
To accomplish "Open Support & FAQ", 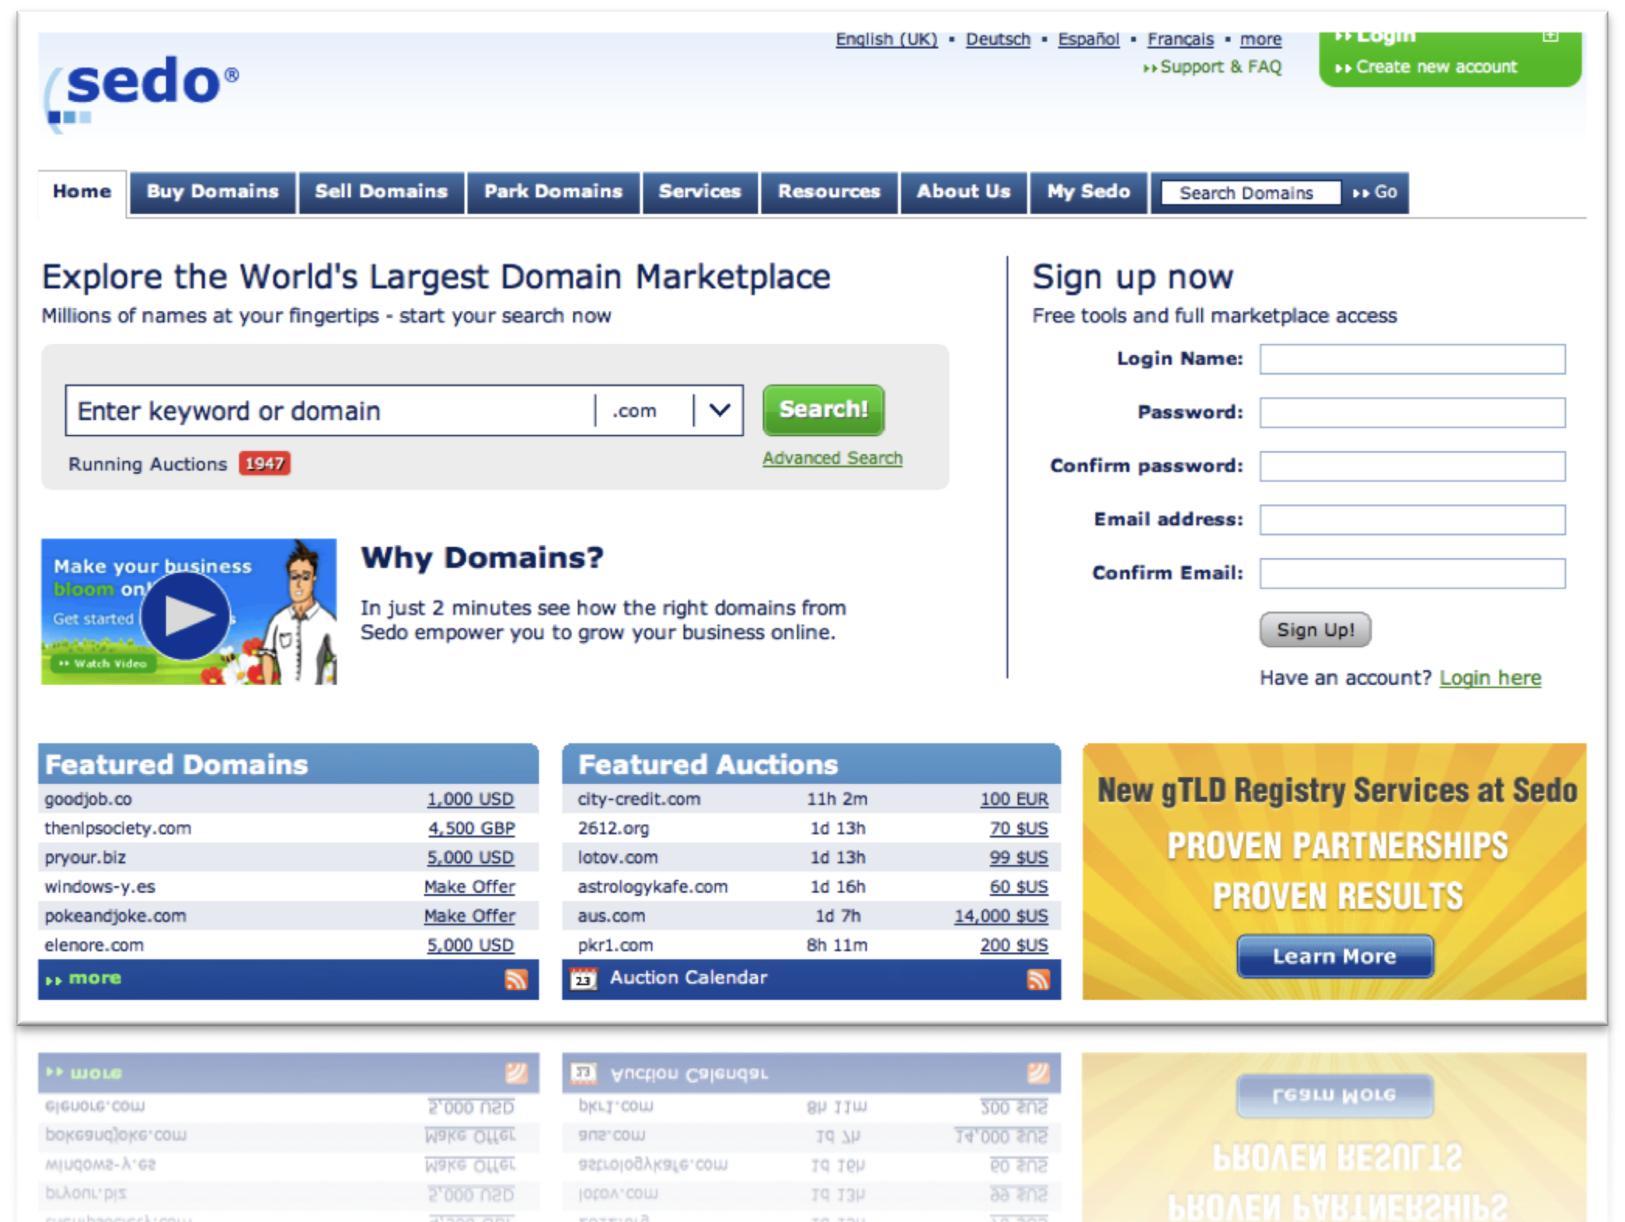I will (x=1212, y=67).
